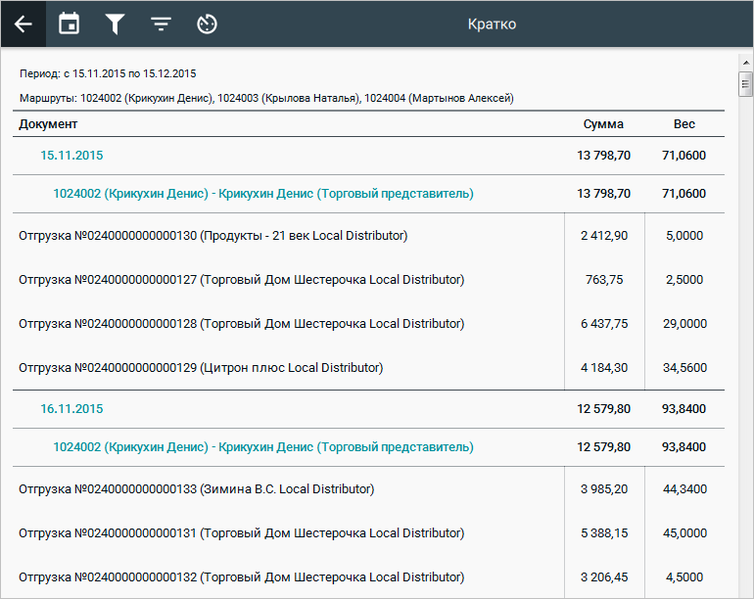This screenshot has width=754, height=599.
Task: Click the timer refresh icon
Action: (207, 24)
